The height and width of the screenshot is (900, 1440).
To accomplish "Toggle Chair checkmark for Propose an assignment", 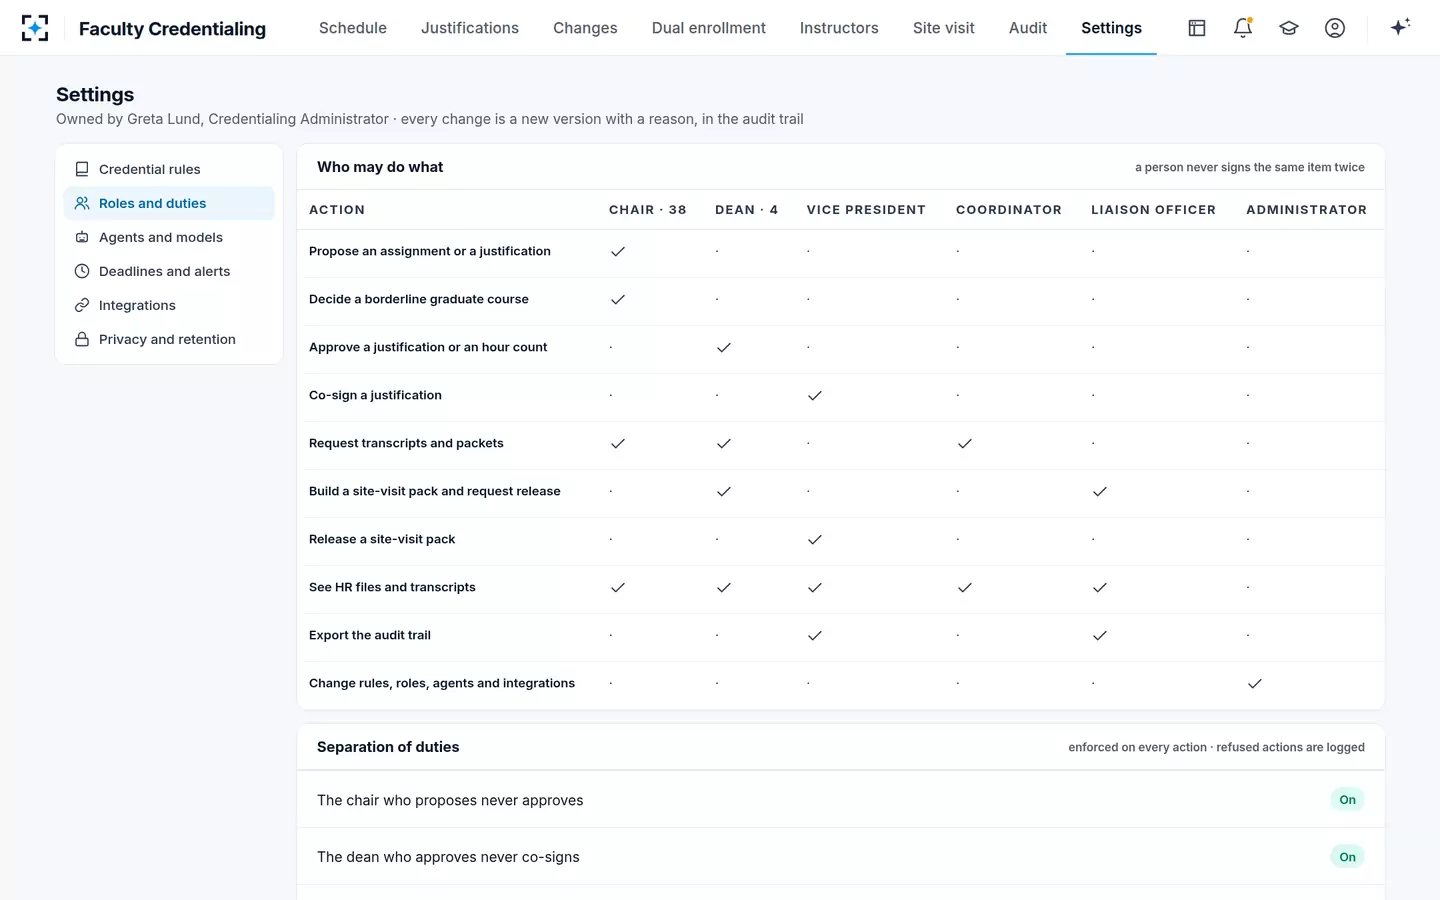I will pyautogui.click(x=618, y=251).
